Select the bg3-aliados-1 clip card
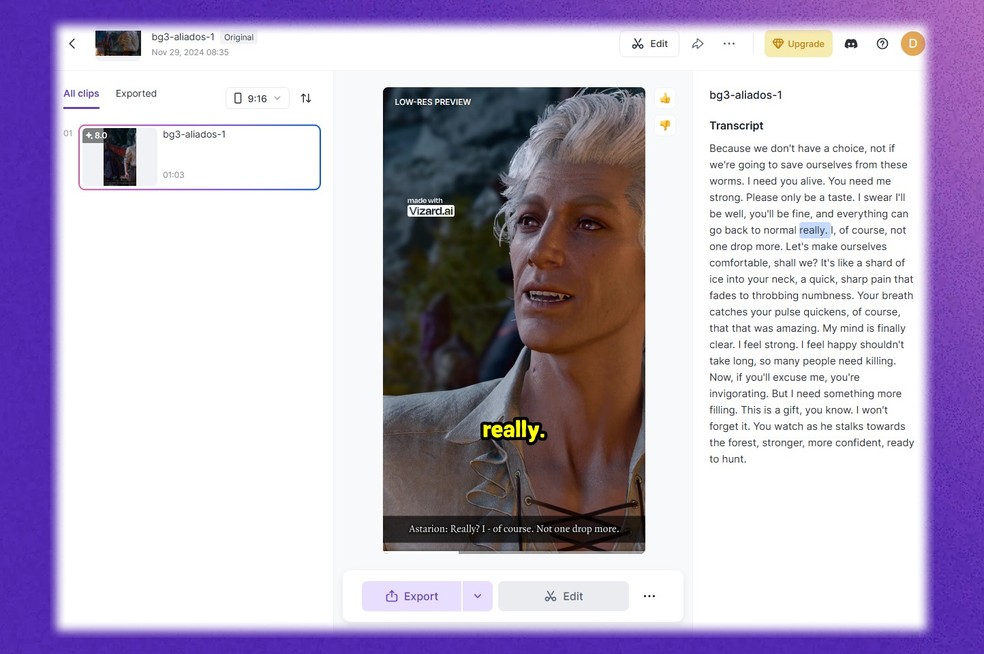Image resolution: width=984 pixels, height=654 pixels. [200, 157]
